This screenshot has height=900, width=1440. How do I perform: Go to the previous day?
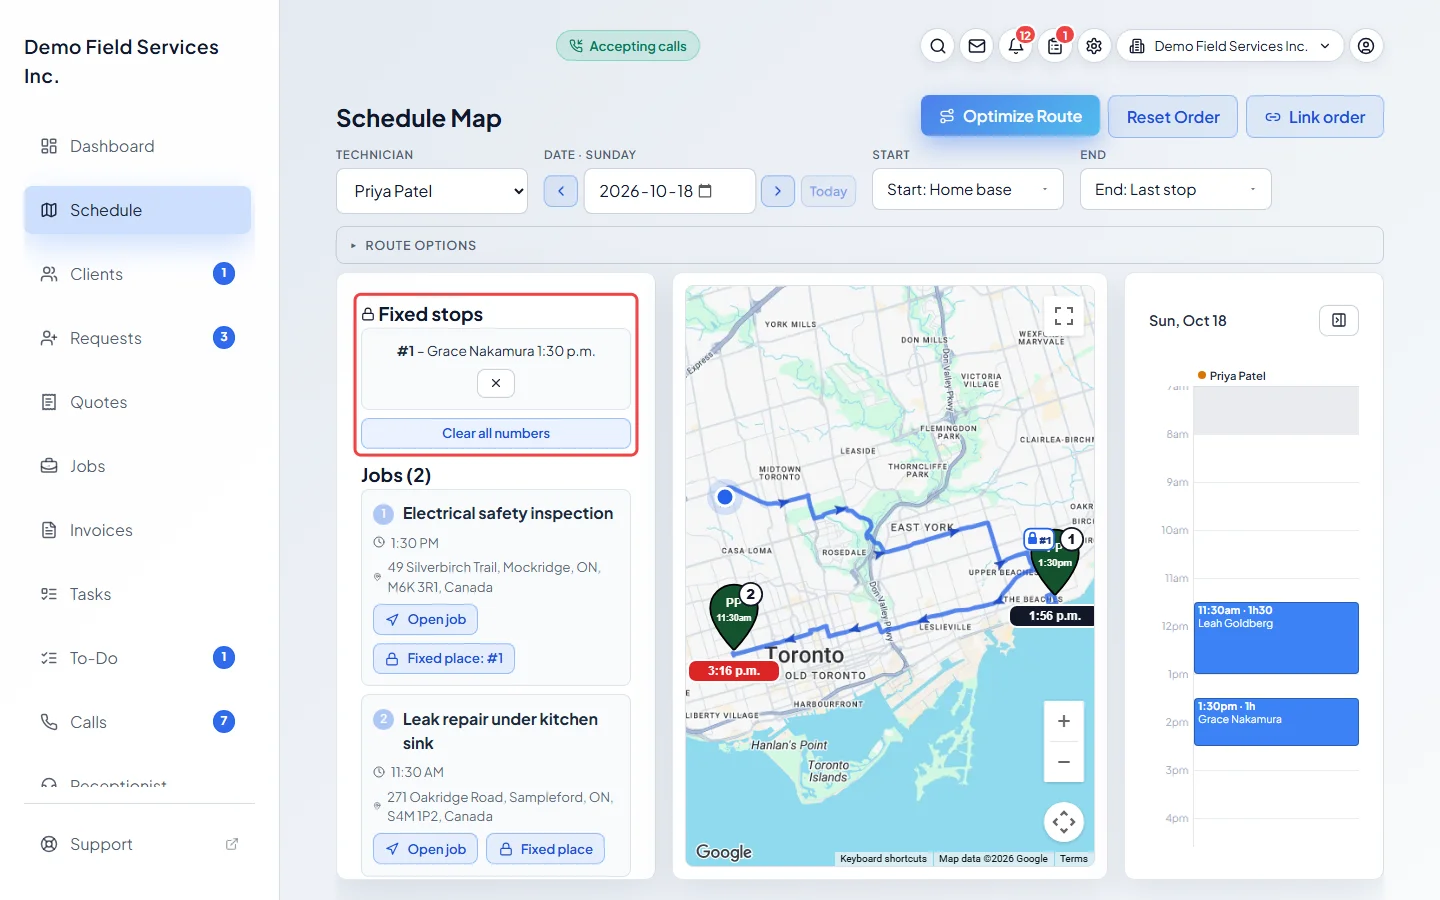[561, 191]
